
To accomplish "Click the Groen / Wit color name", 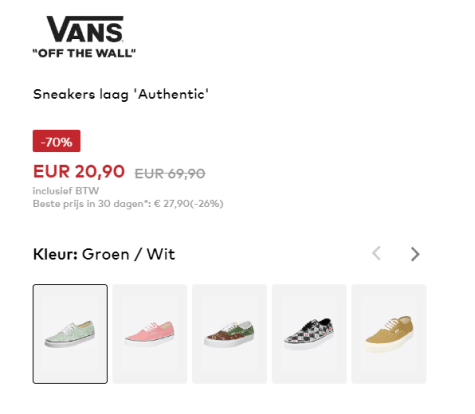I will tap(128, 254).
